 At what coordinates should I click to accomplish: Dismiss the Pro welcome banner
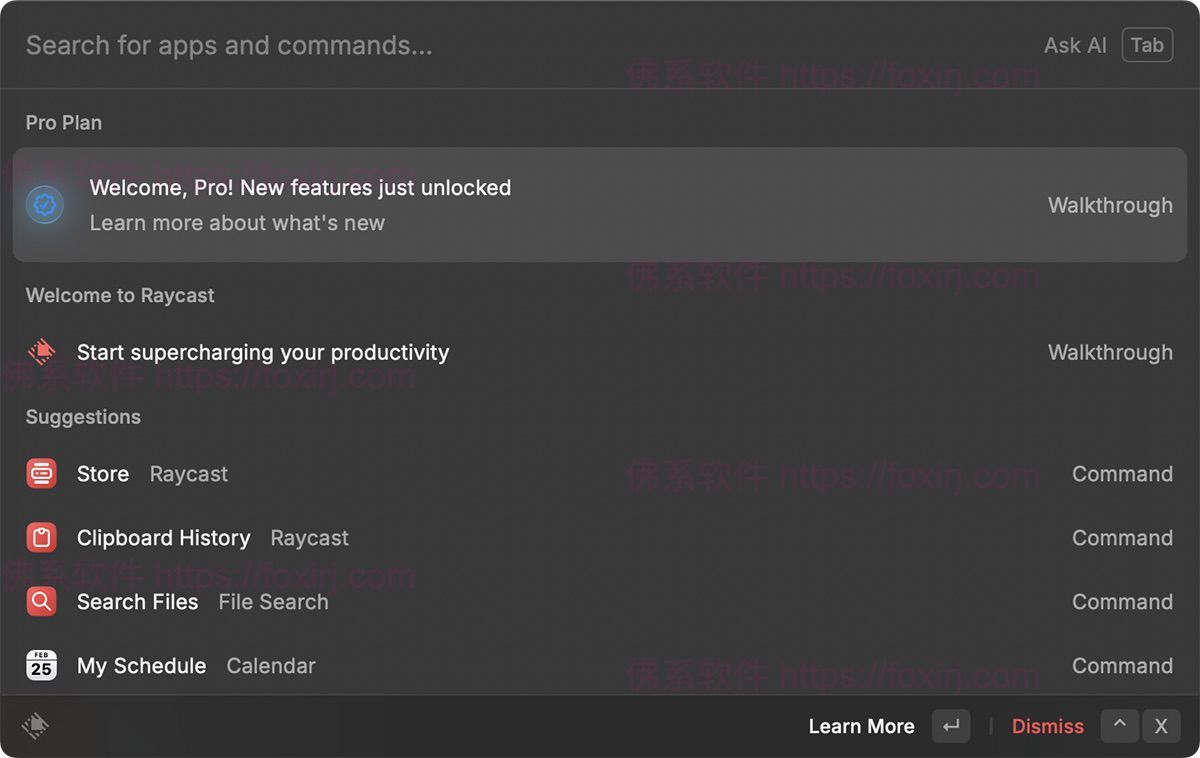pyautogui.click(x=1047, y=727)
